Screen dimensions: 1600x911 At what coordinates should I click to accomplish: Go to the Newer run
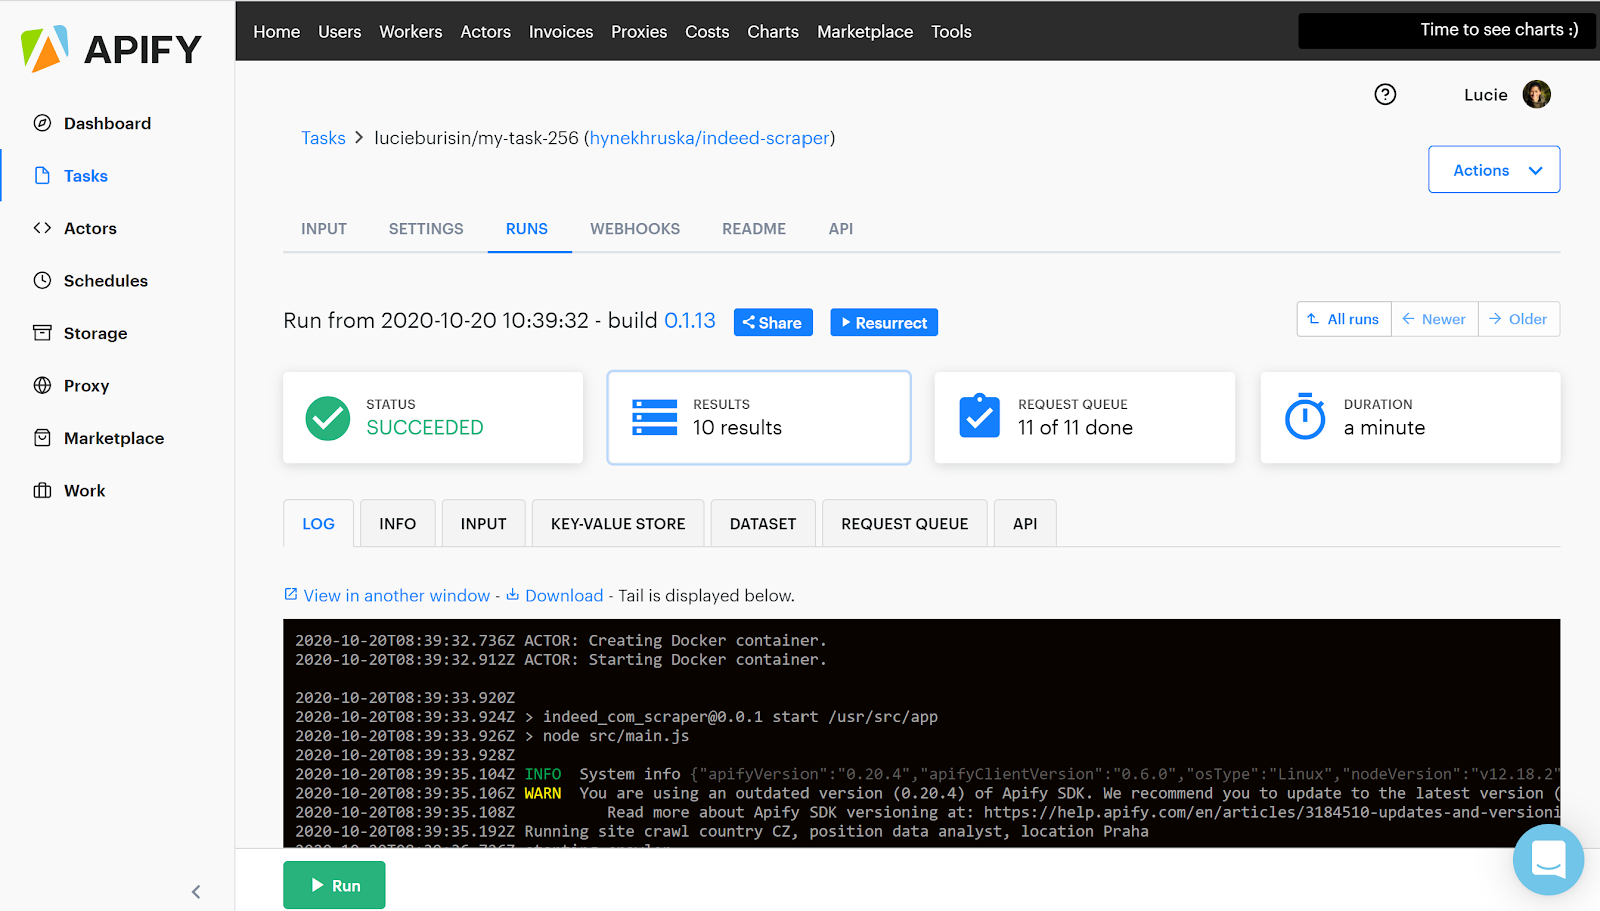coord(1434,319)
